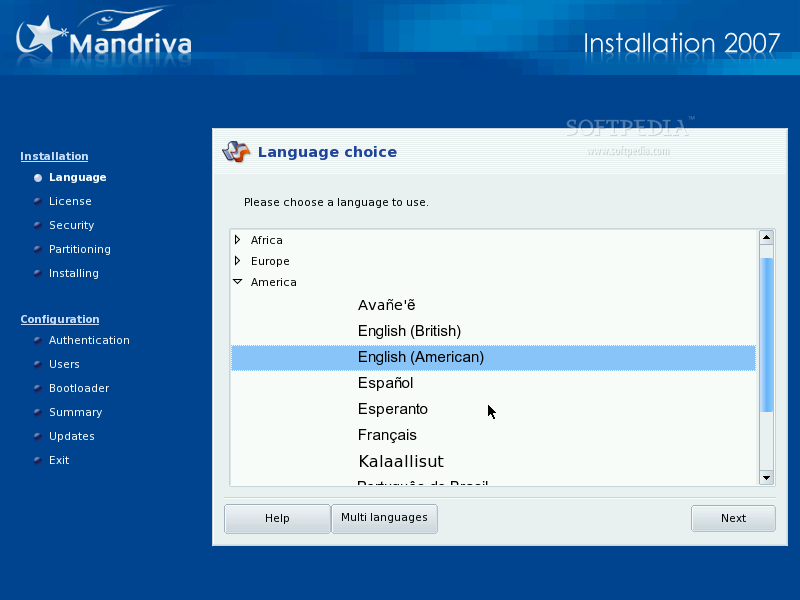Viewport: 800px width, 600px height.
Task: Click the bullet beside Language step
Action: coord(38,178)
